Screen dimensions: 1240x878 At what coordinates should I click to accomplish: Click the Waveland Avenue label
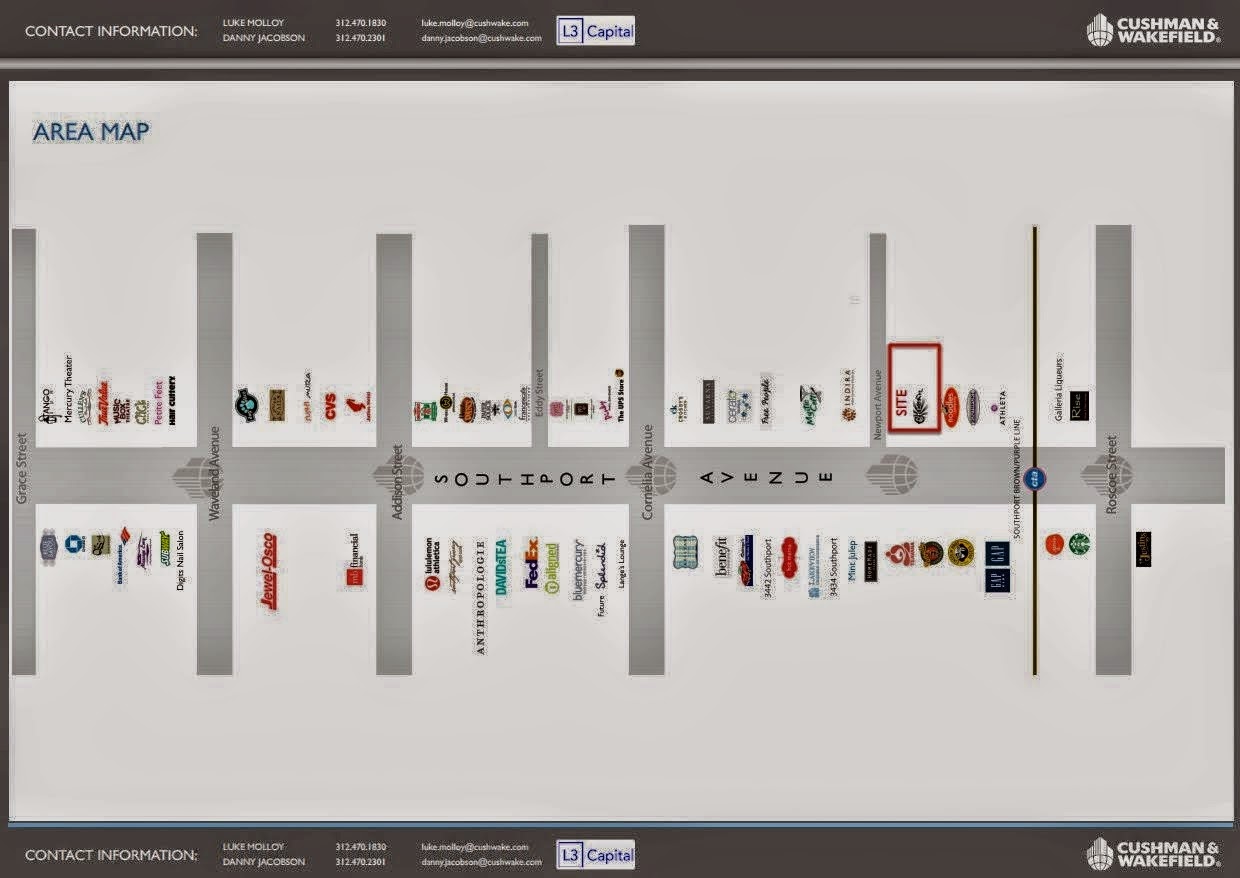213,474
